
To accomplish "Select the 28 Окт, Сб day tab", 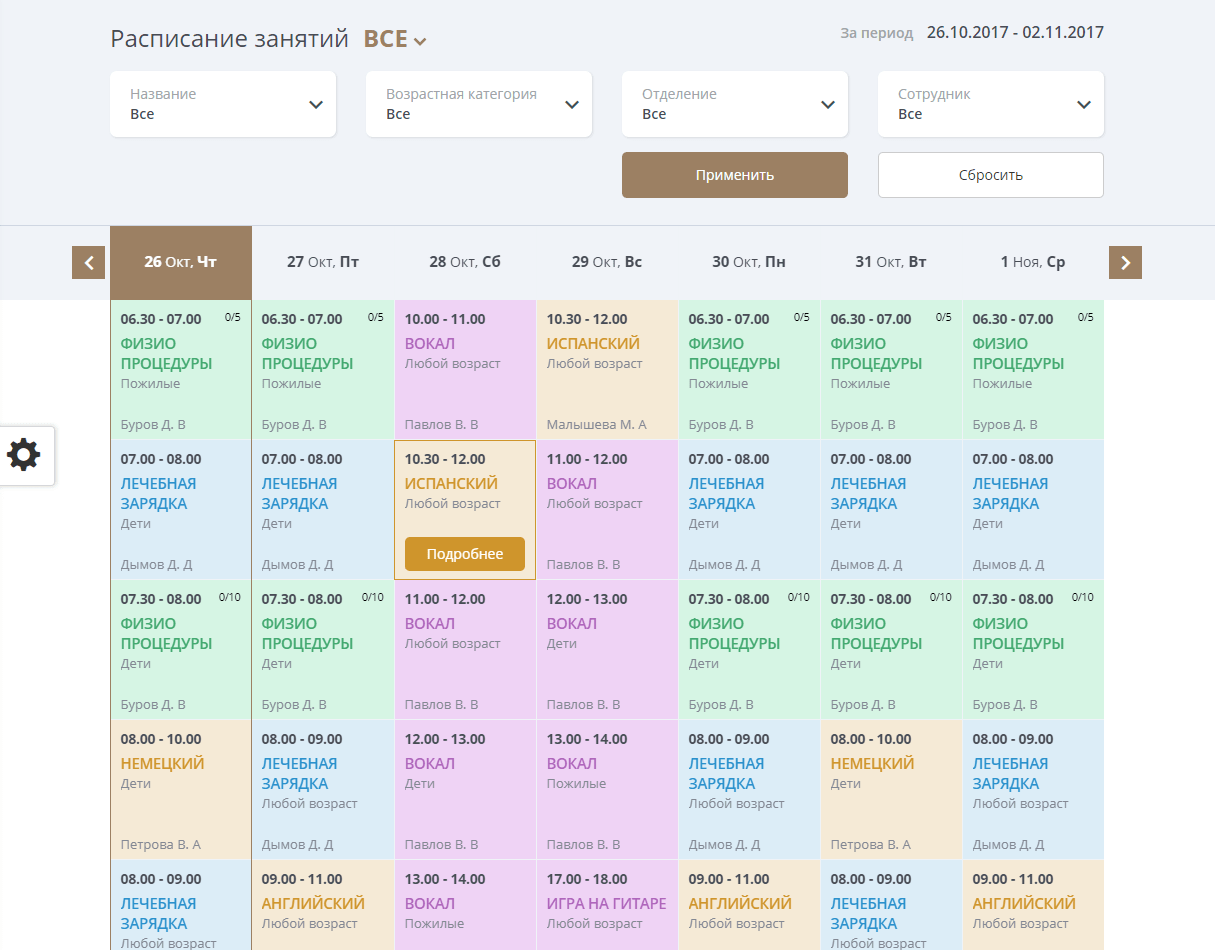I will (465, 263).
